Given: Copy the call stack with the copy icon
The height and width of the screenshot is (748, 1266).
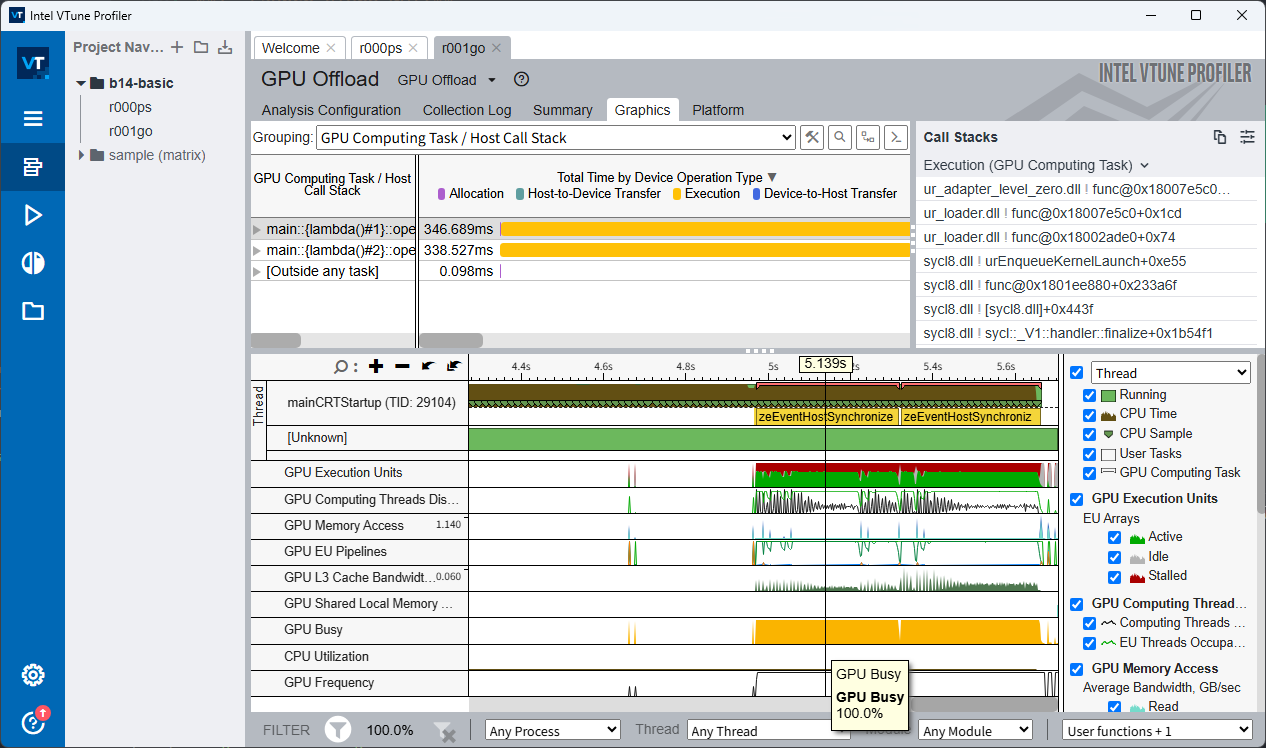Looking at the screenshot, I should click(1219, 137).
